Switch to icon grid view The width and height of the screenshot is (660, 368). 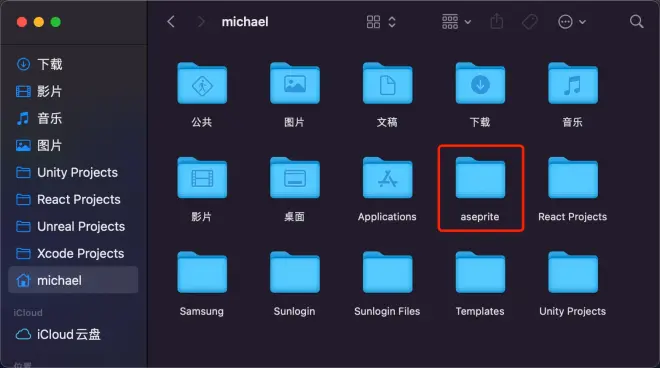click(373, 22)
